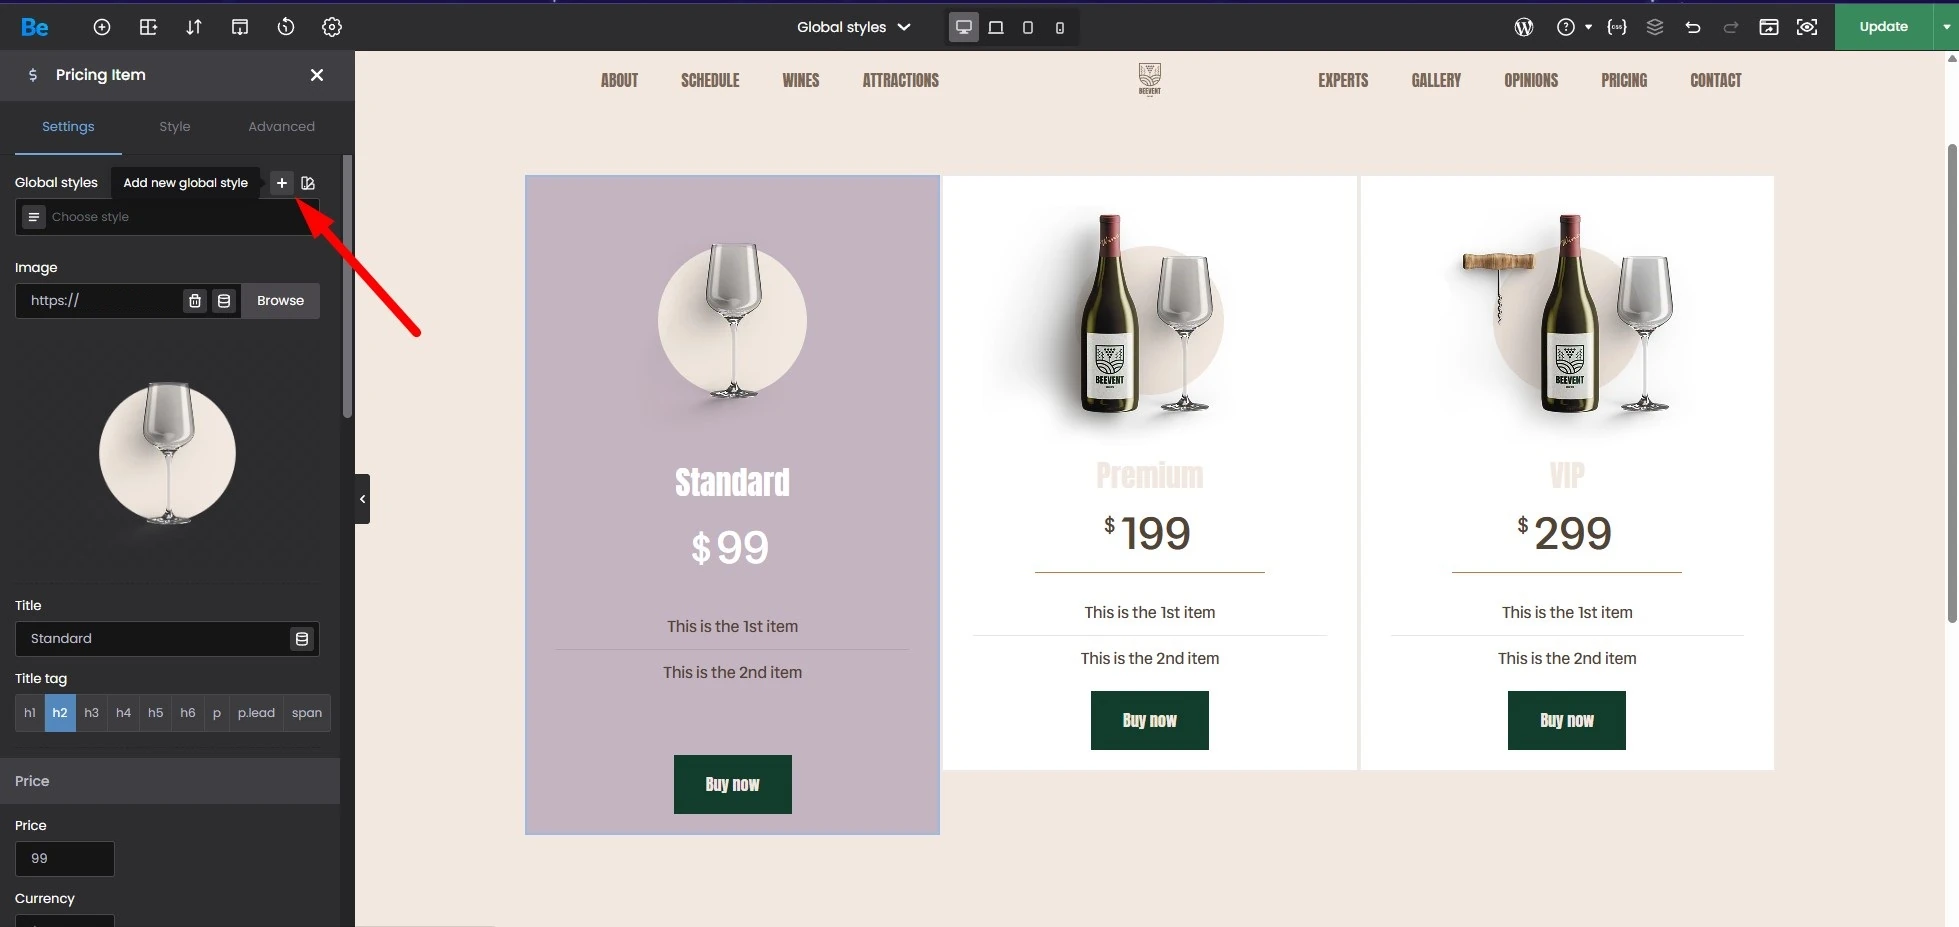Click the WordPress dashboard icon
Image resolution: width=1959 pixels, height=927 pixels.
1524,27
